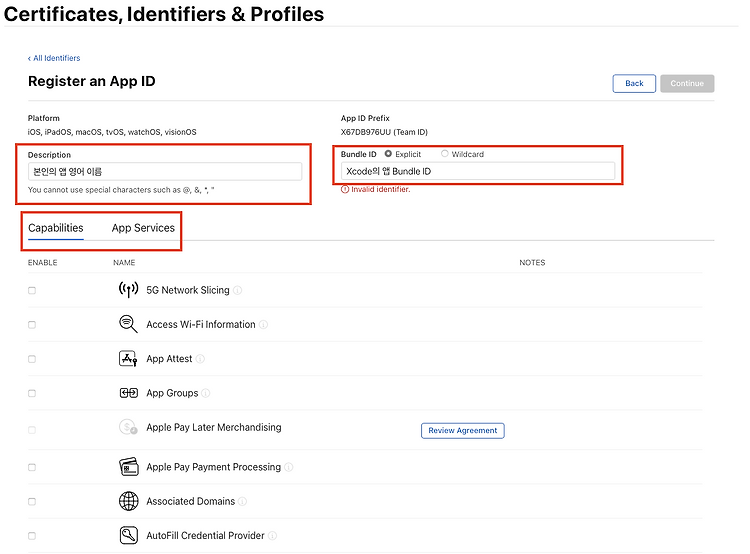Open the App Services tab
The width and height of the screenshot is (750, 554).
(x=143, y=228)
